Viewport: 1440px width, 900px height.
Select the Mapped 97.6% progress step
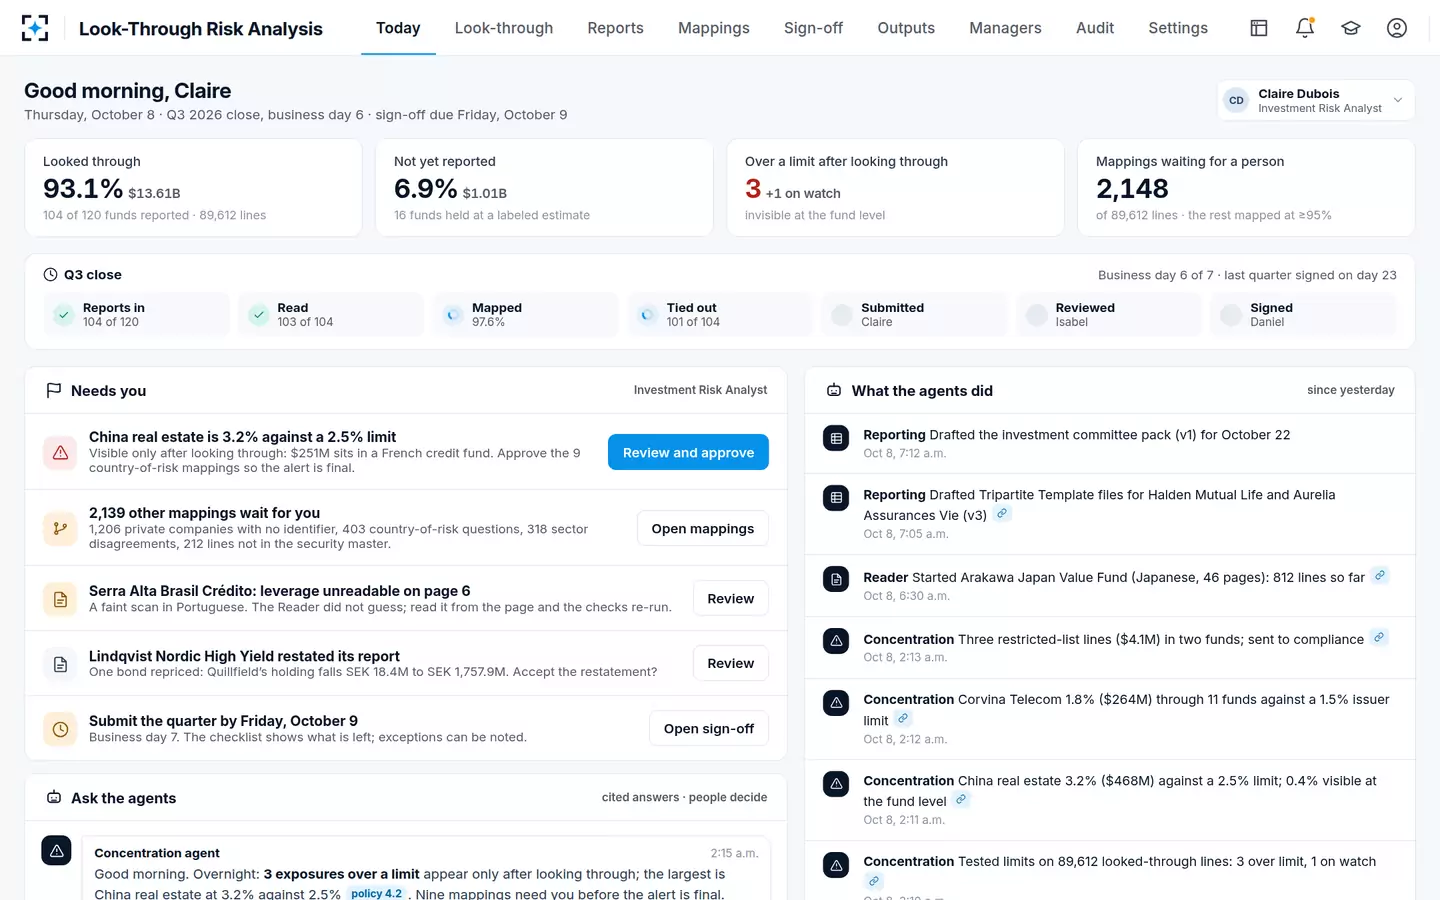[525, 315]
